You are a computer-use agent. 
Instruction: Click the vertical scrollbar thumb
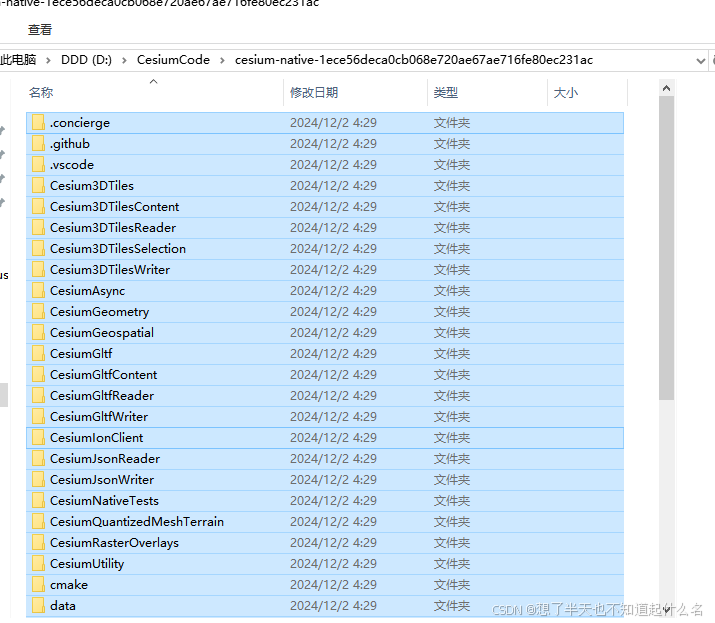point(666,249)
